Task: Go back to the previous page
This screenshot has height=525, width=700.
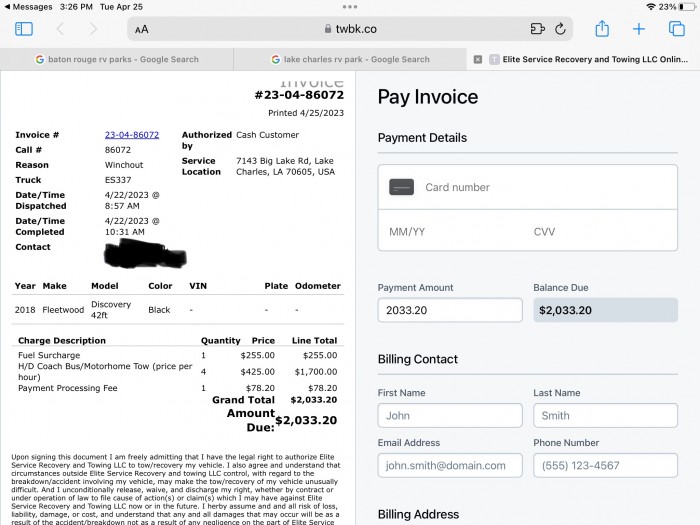Action: coord(60,29)
